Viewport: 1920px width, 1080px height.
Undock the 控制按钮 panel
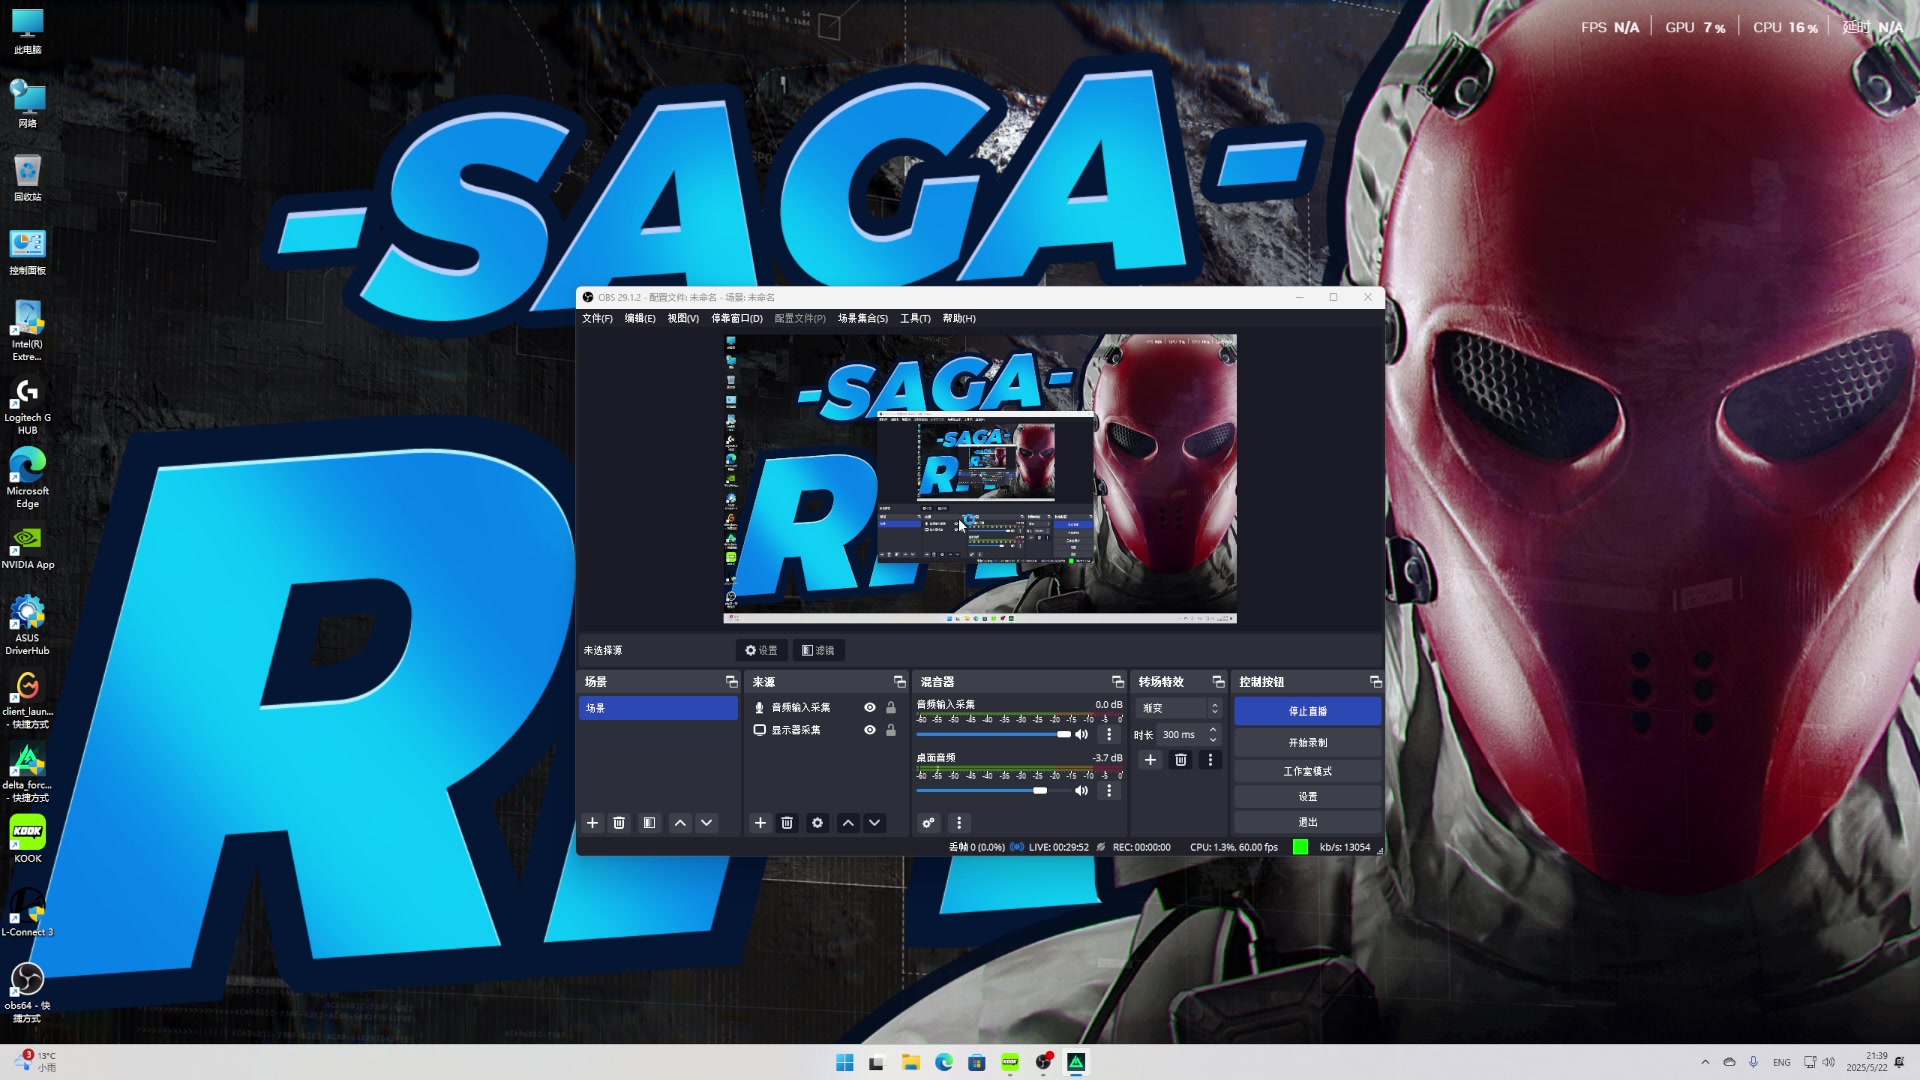coord(1376,681)
